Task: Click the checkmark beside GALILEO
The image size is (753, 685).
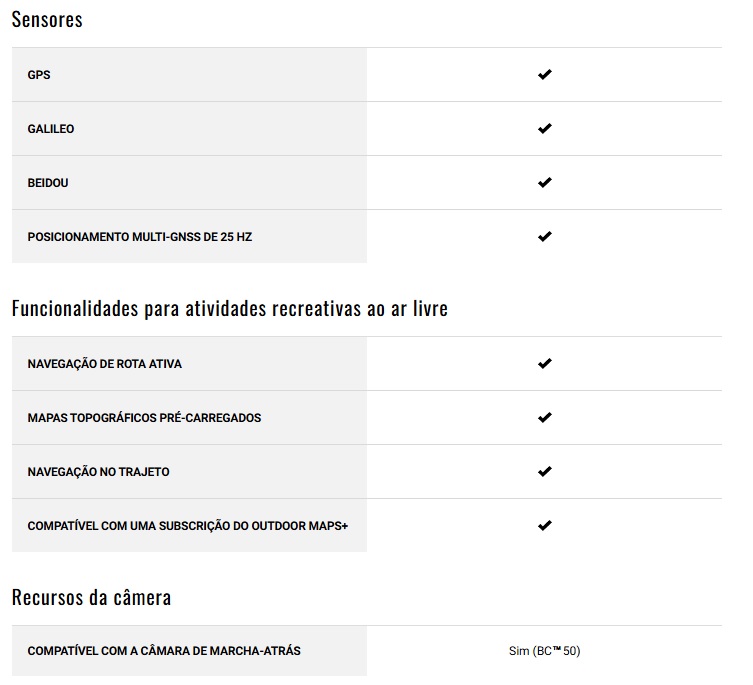Action: [x=544, y=129]
